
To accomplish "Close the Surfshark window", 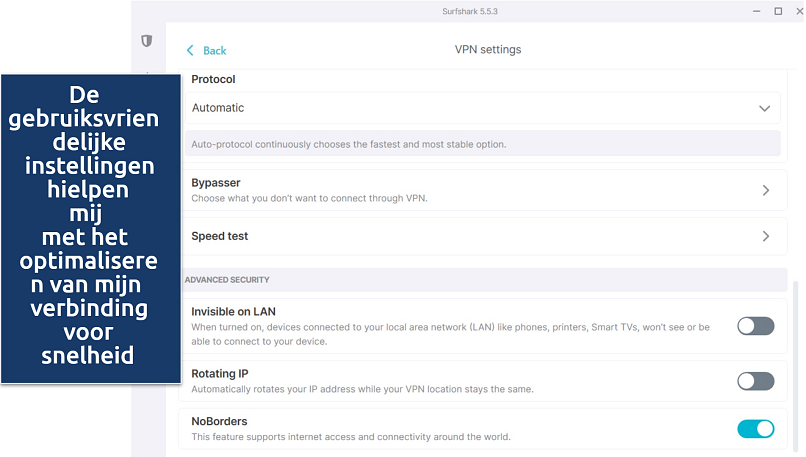I will [x=798, y=11].
